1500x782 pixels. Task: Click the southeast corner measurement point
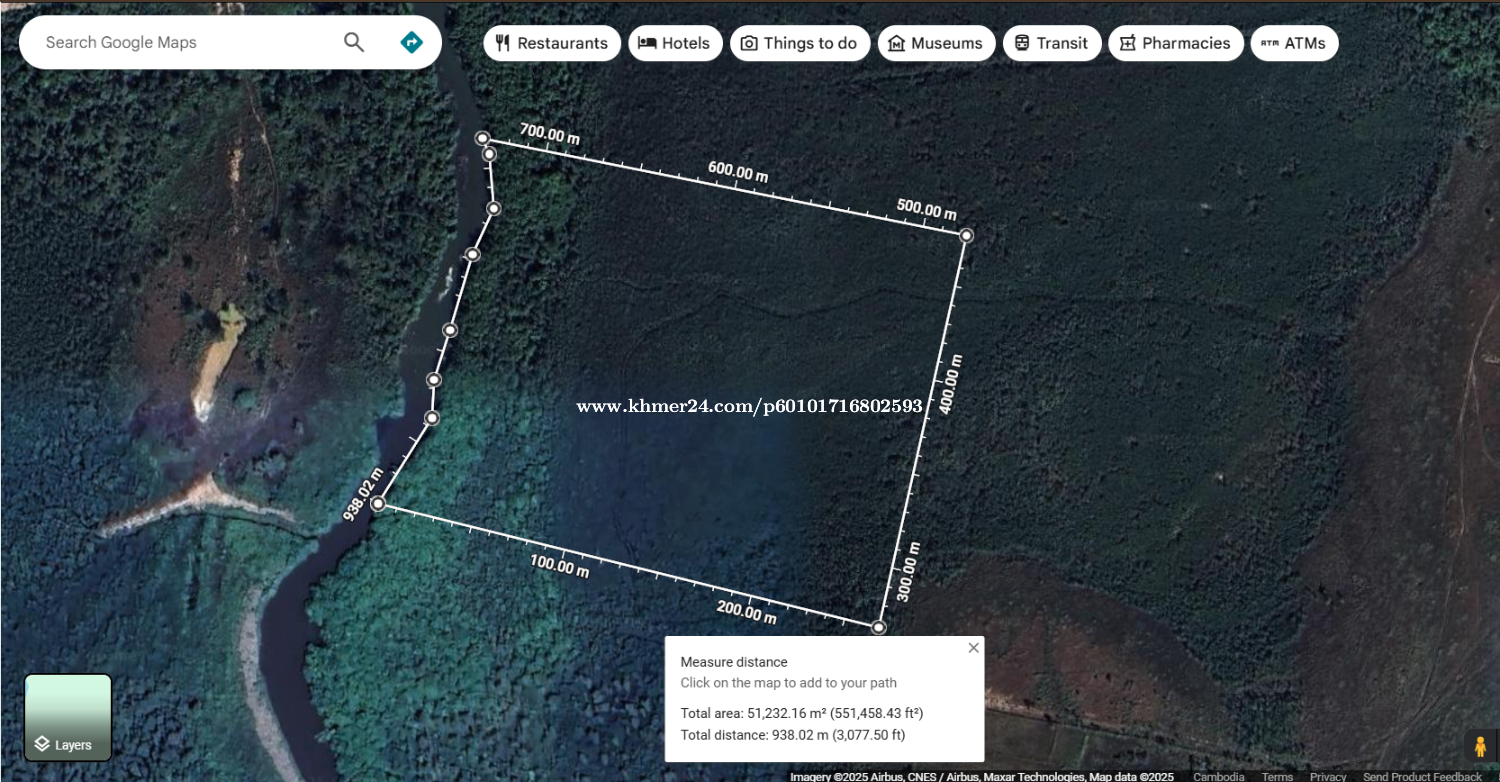(x=878, y=627)
